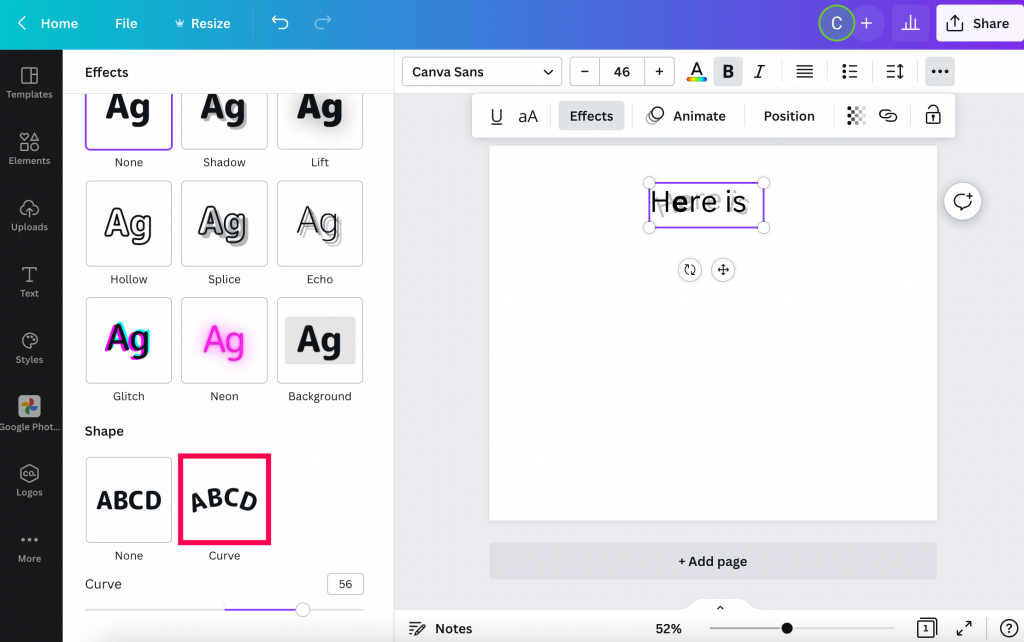This screenshot has width=1024, height=642.
Task: Open the overflow menu with three dots
Action: [939, 71]
